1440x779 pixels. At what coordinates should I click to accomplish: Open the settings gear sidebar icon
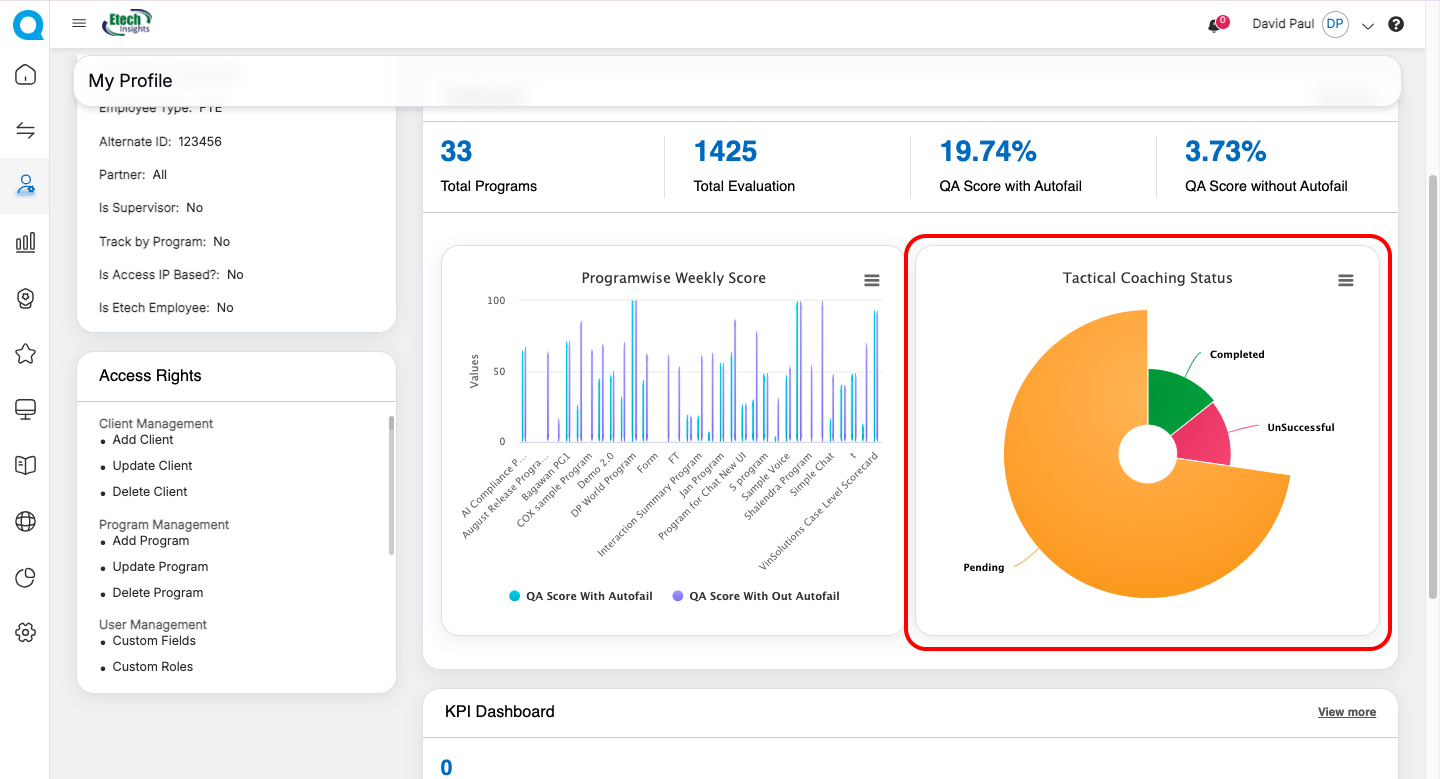(x=26, y=632)
